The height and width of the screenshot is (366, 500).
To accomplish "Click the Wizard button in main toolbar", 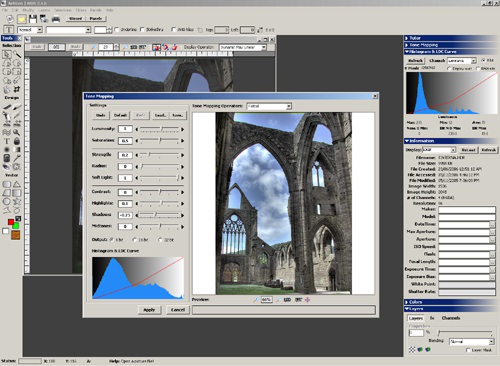I will [76, 19].
